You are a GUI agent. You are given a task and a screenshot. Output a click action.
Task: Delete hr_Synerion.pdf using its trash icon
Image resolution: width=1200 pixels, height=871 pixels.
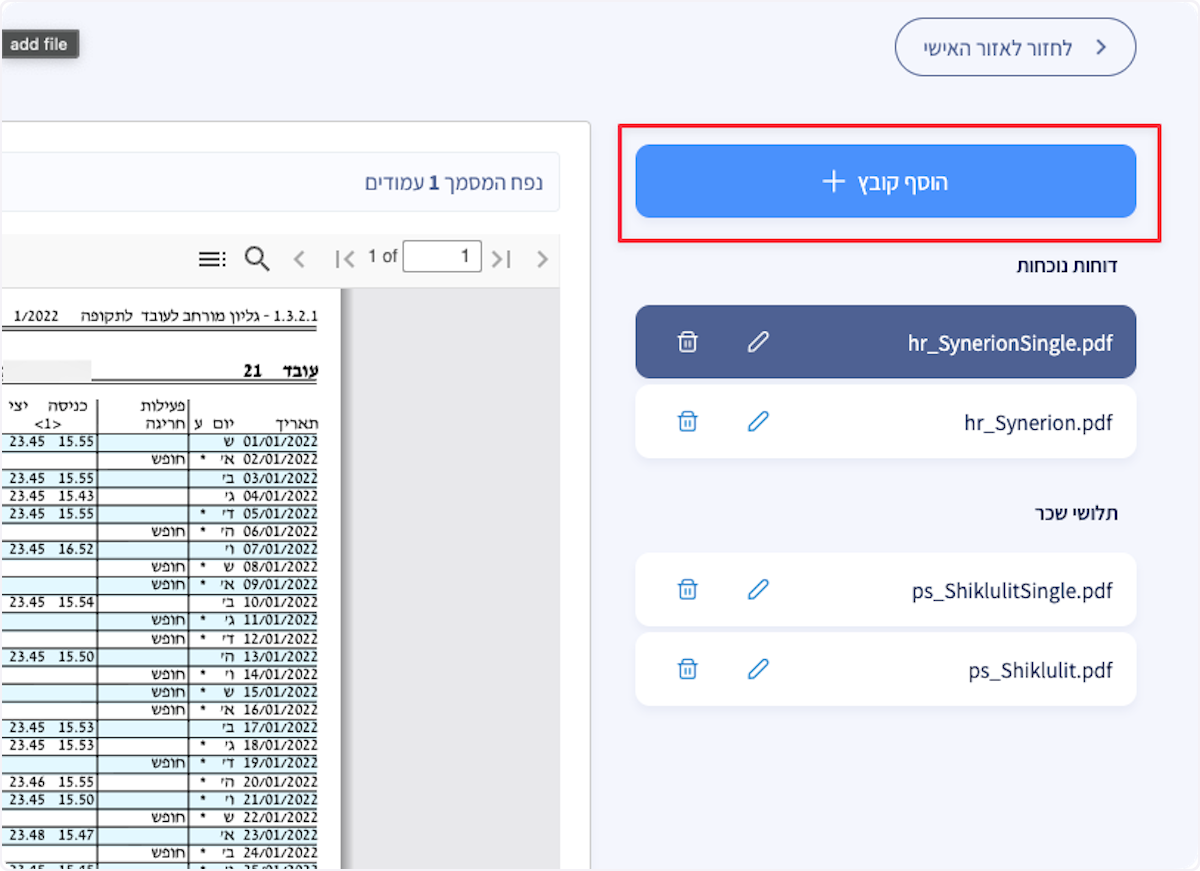(687, 422)
